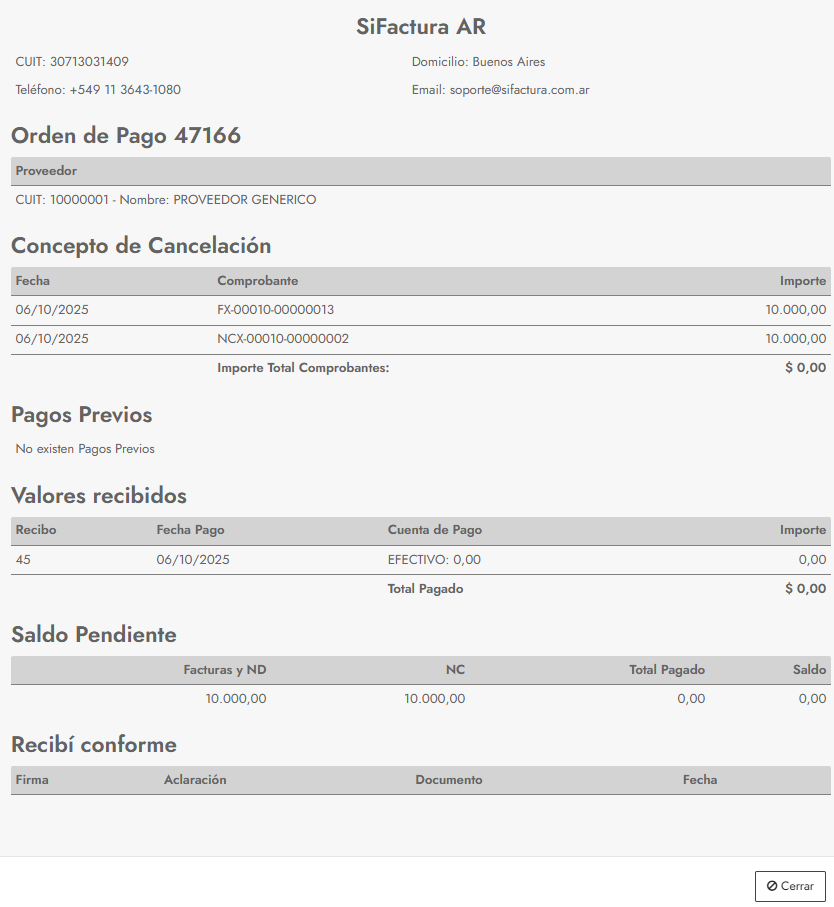Image resolution: width=834 pixels, height=907 pixels.
Task: Click the Facturas y ND column header
Action: pos(225,670)
